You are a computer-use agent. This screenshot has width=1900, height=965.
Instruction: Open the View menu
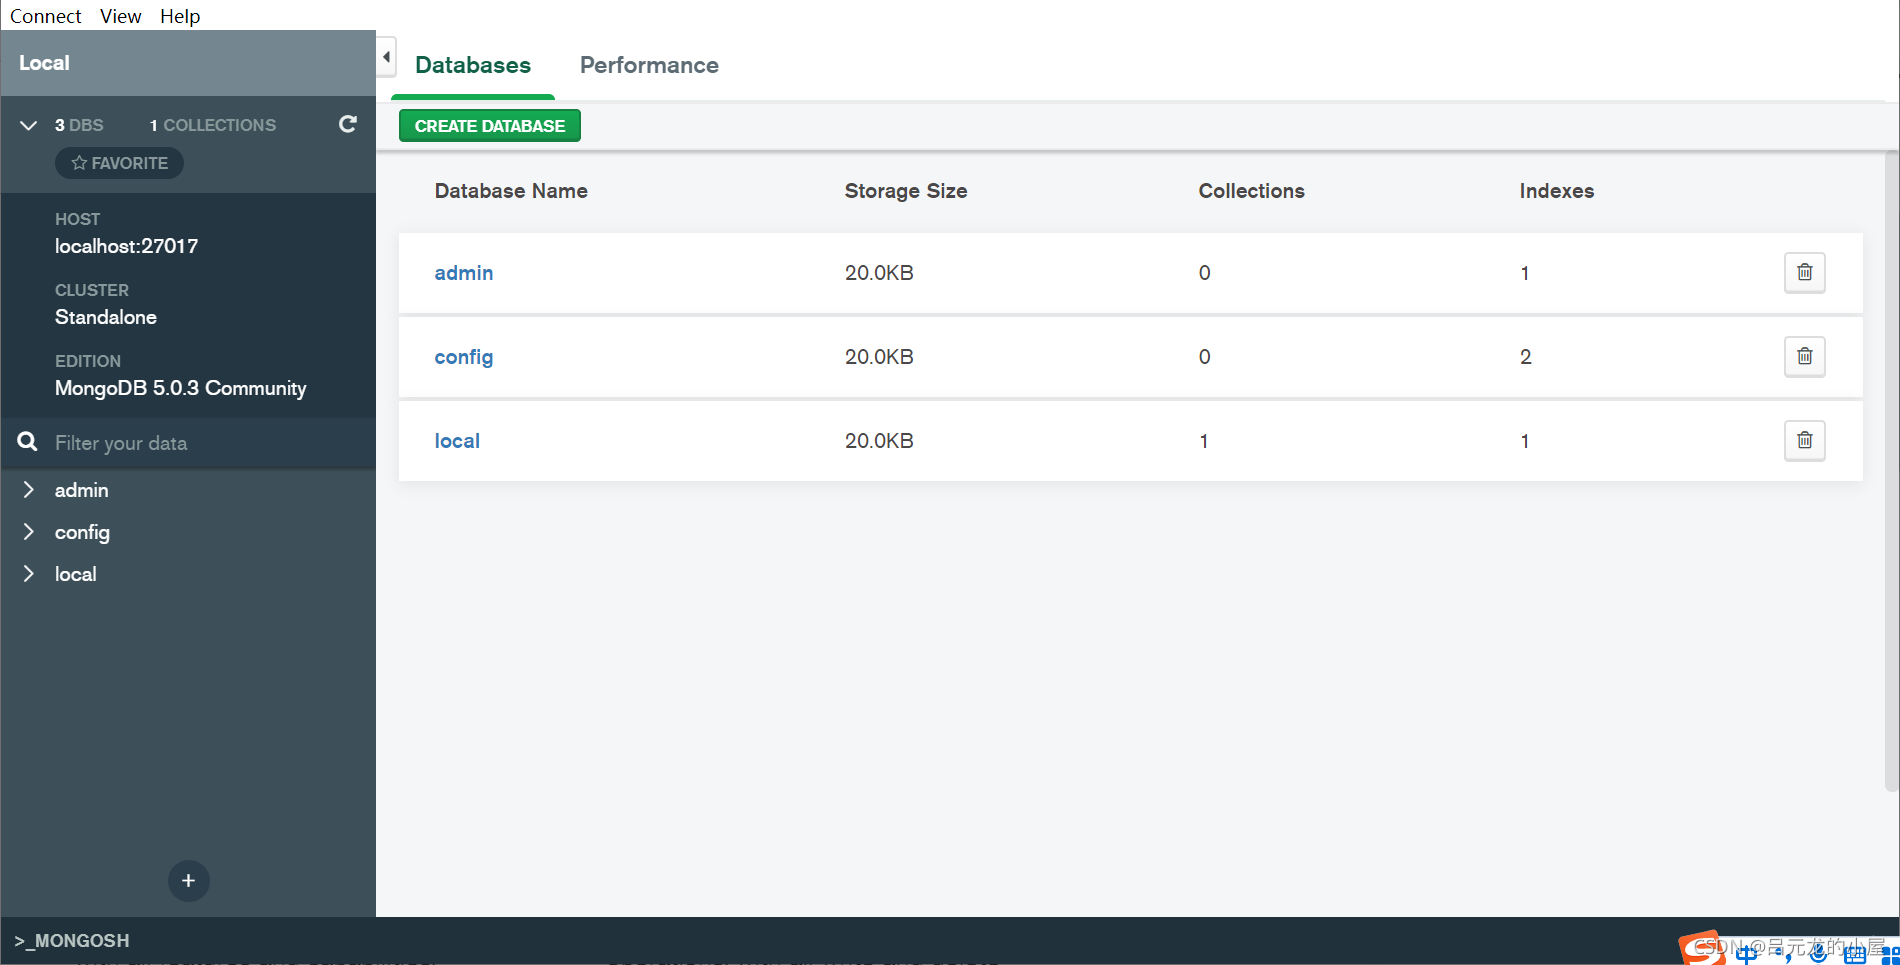(x=120, y=16)
